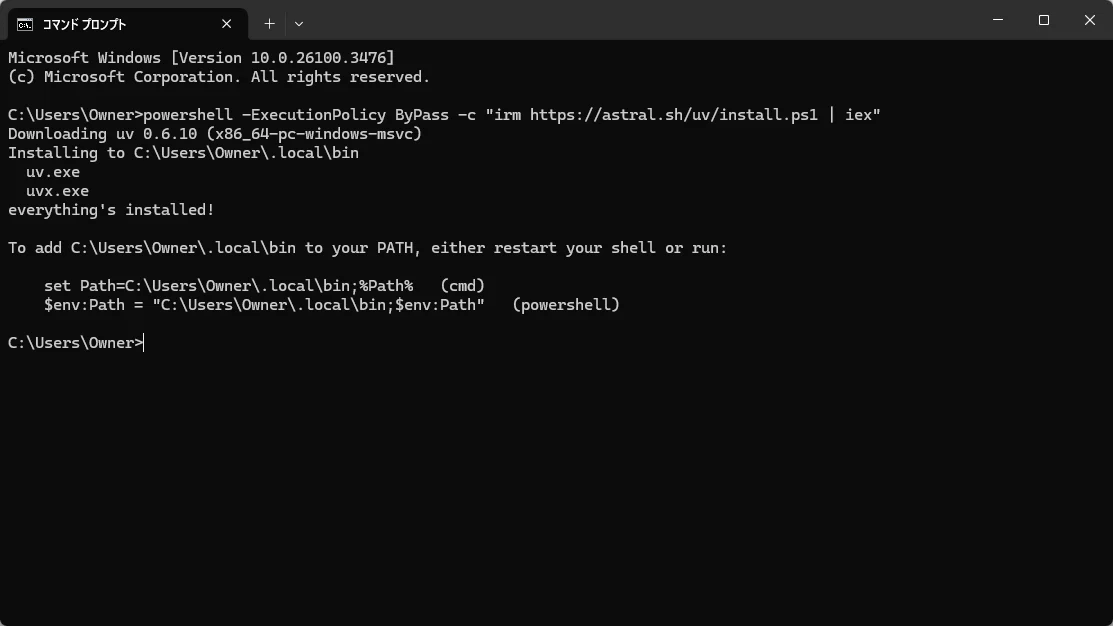Click the empty title bar area beside tabs
1113x626 pixels.
639,20
